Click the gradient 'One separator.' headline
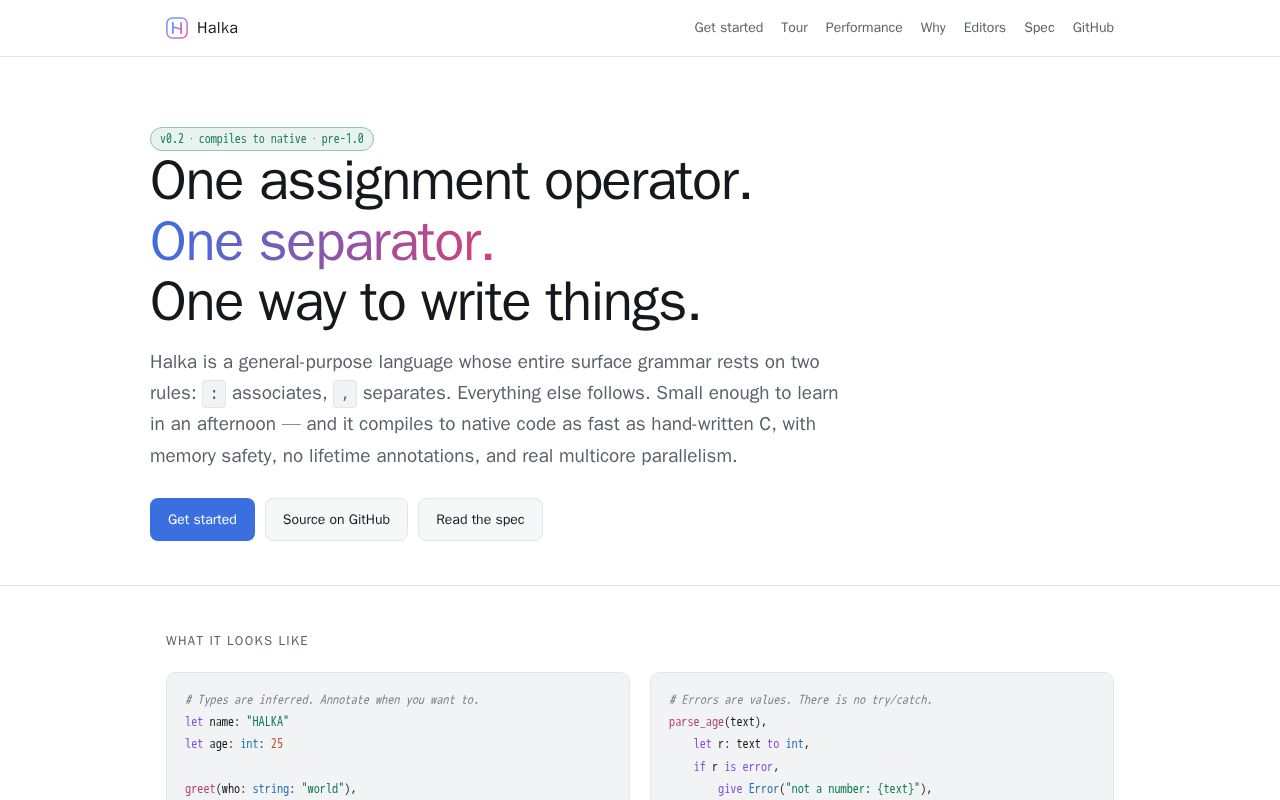The image size is (1280, 800). tap(322, 241)
